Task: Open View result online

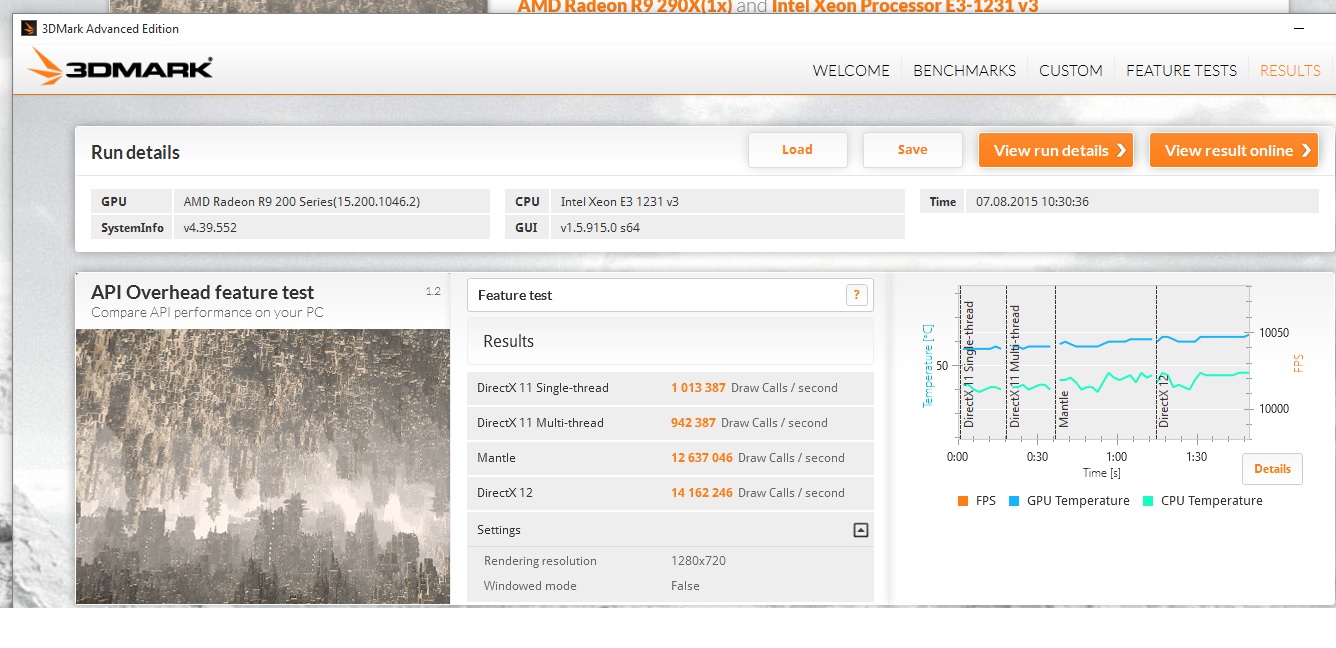Action: point(1234,150)
